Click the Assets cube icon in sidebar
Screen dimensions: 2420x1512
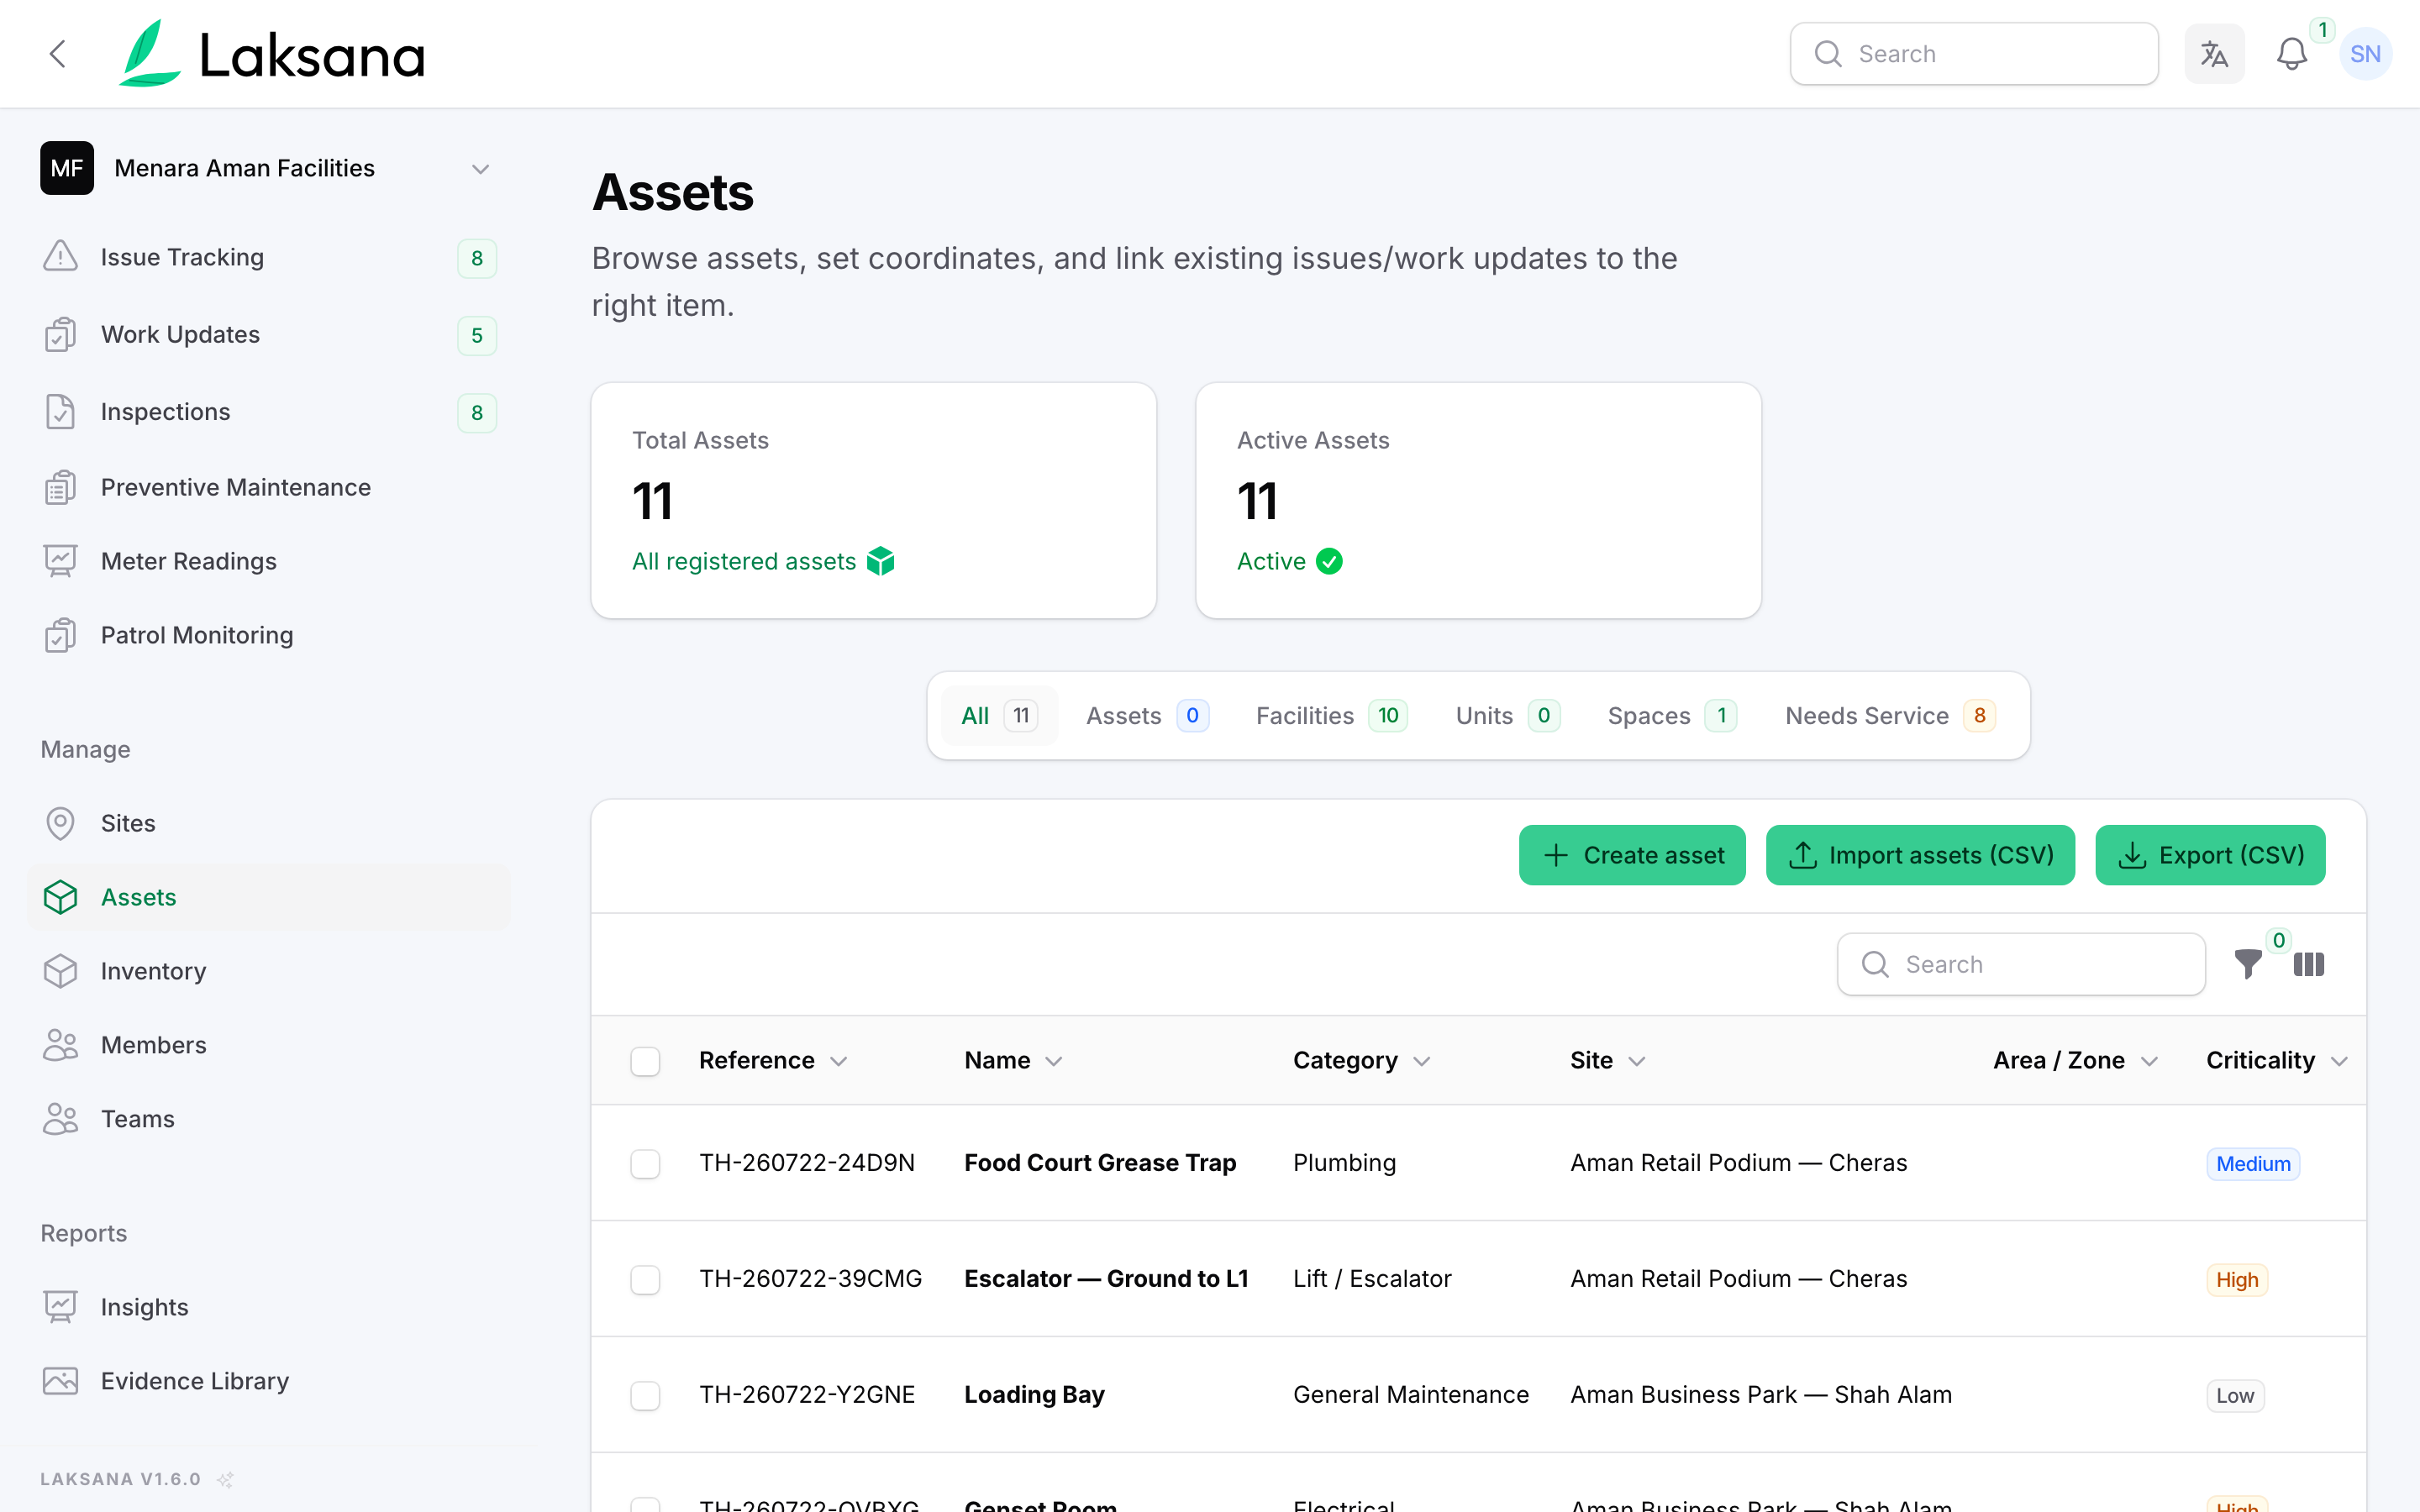coord(60,897)
